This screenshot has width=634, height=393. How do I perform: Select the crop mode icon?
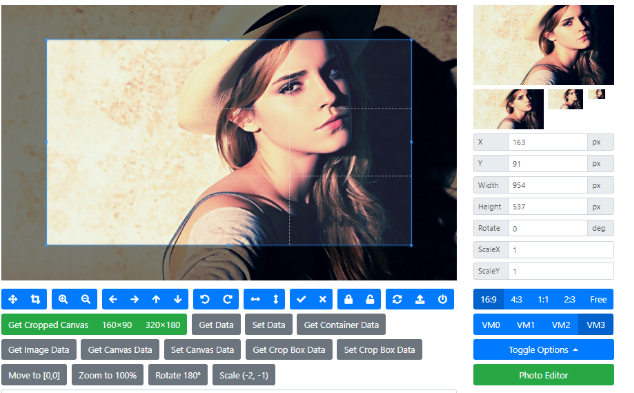click(x=36, y=299)
